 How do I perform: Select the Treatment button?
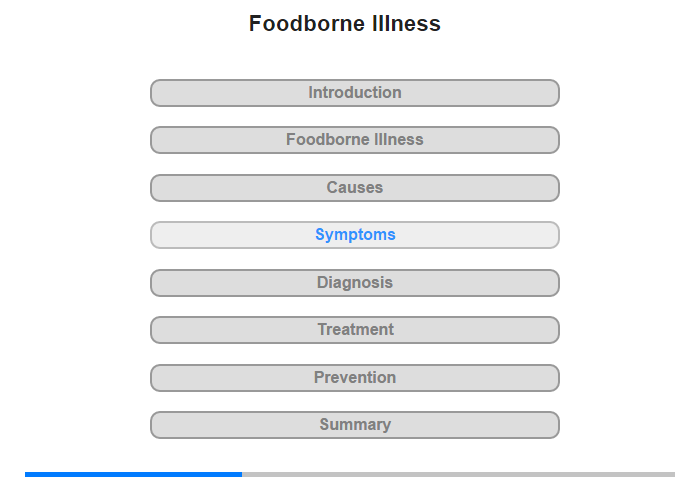354,330
